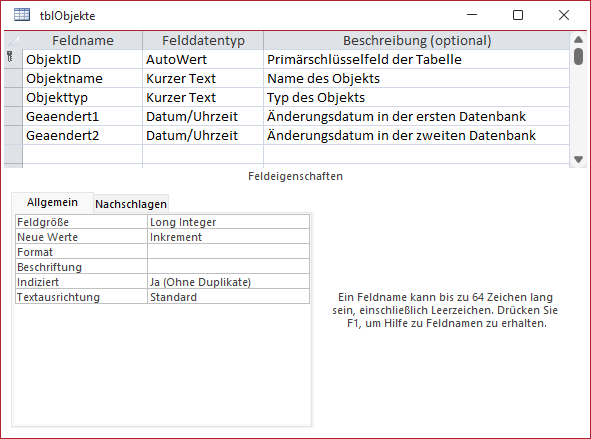Screen dimensions: 591x439
Task: Click the primary key icon beside ObjektID
Action: tap(10, 57)
